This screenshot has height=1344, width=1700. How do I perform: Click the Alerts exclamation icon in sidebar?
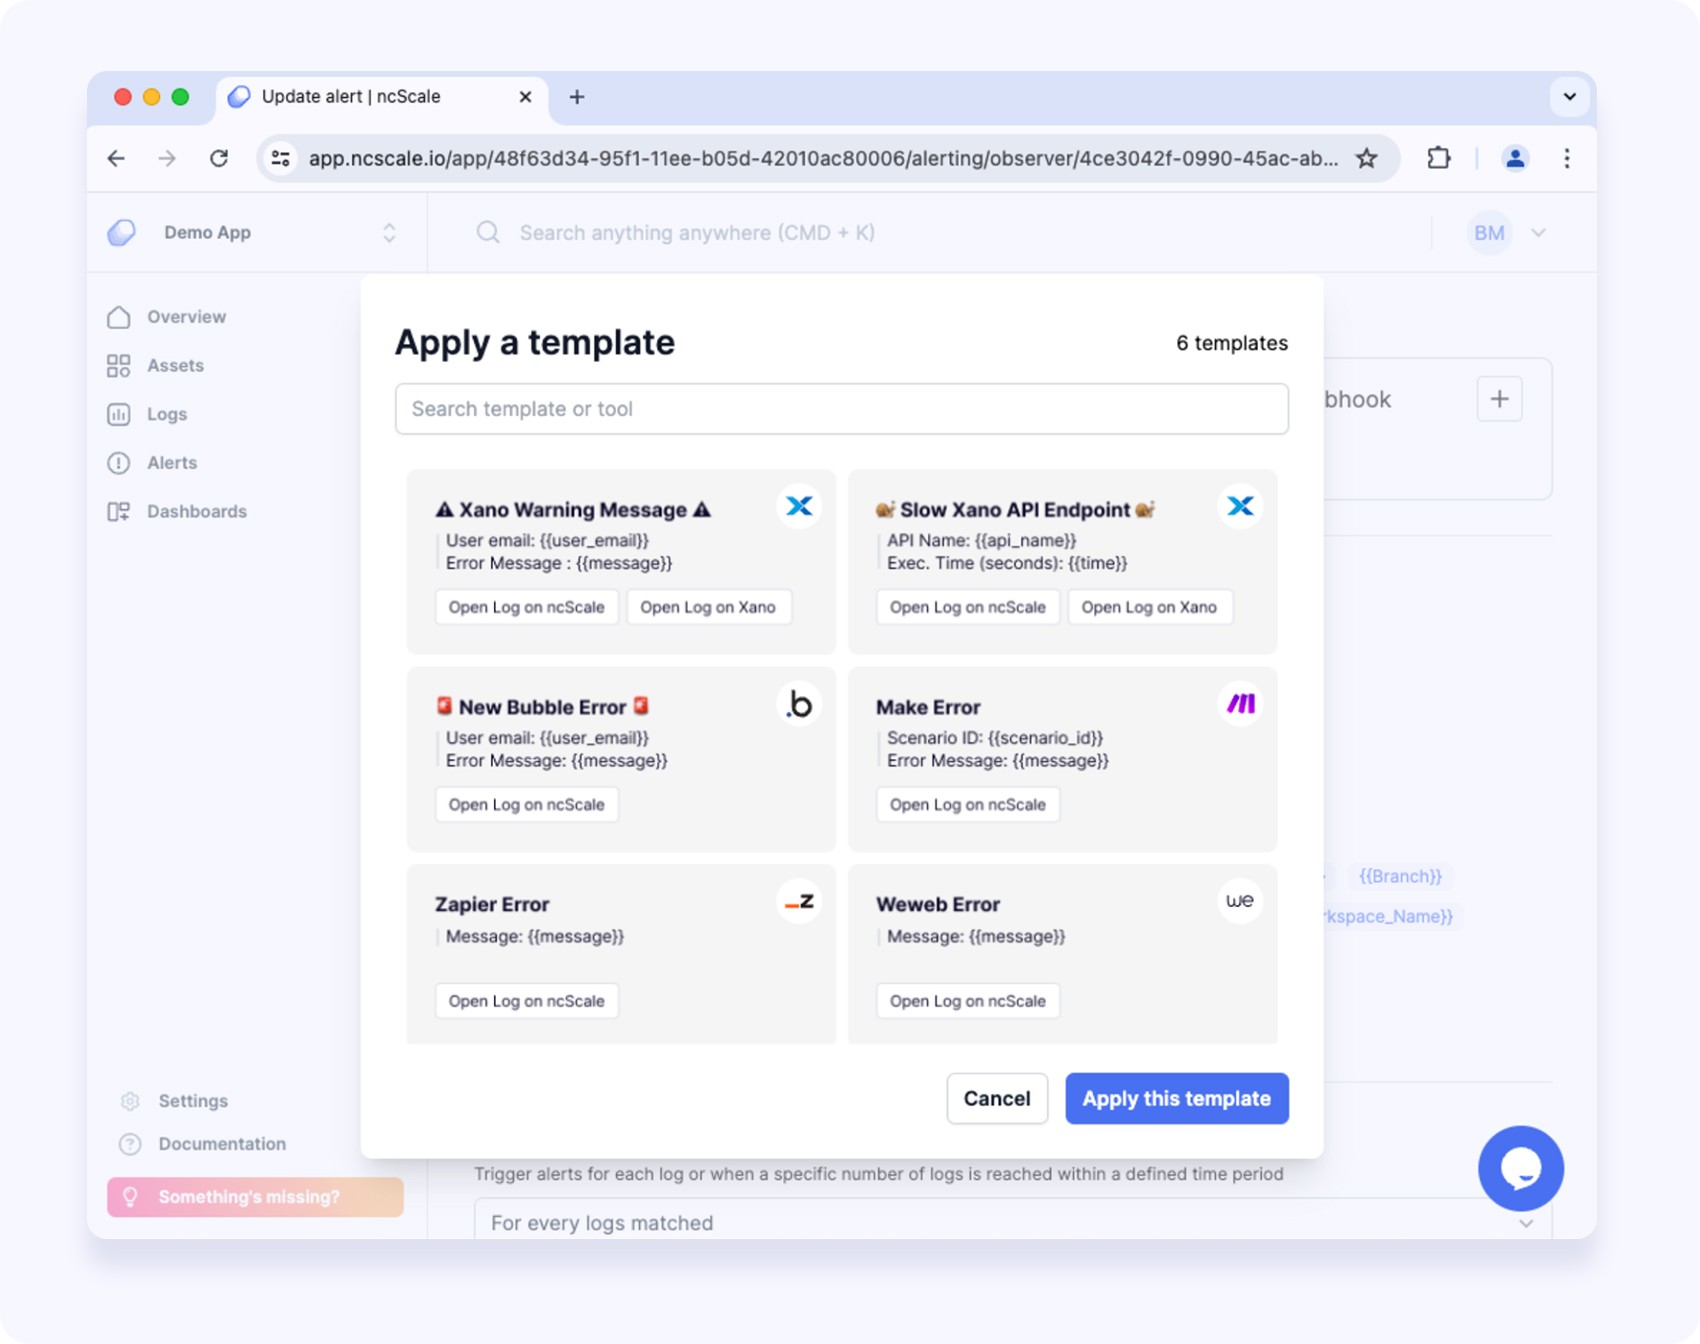click(x=119, y=463)
